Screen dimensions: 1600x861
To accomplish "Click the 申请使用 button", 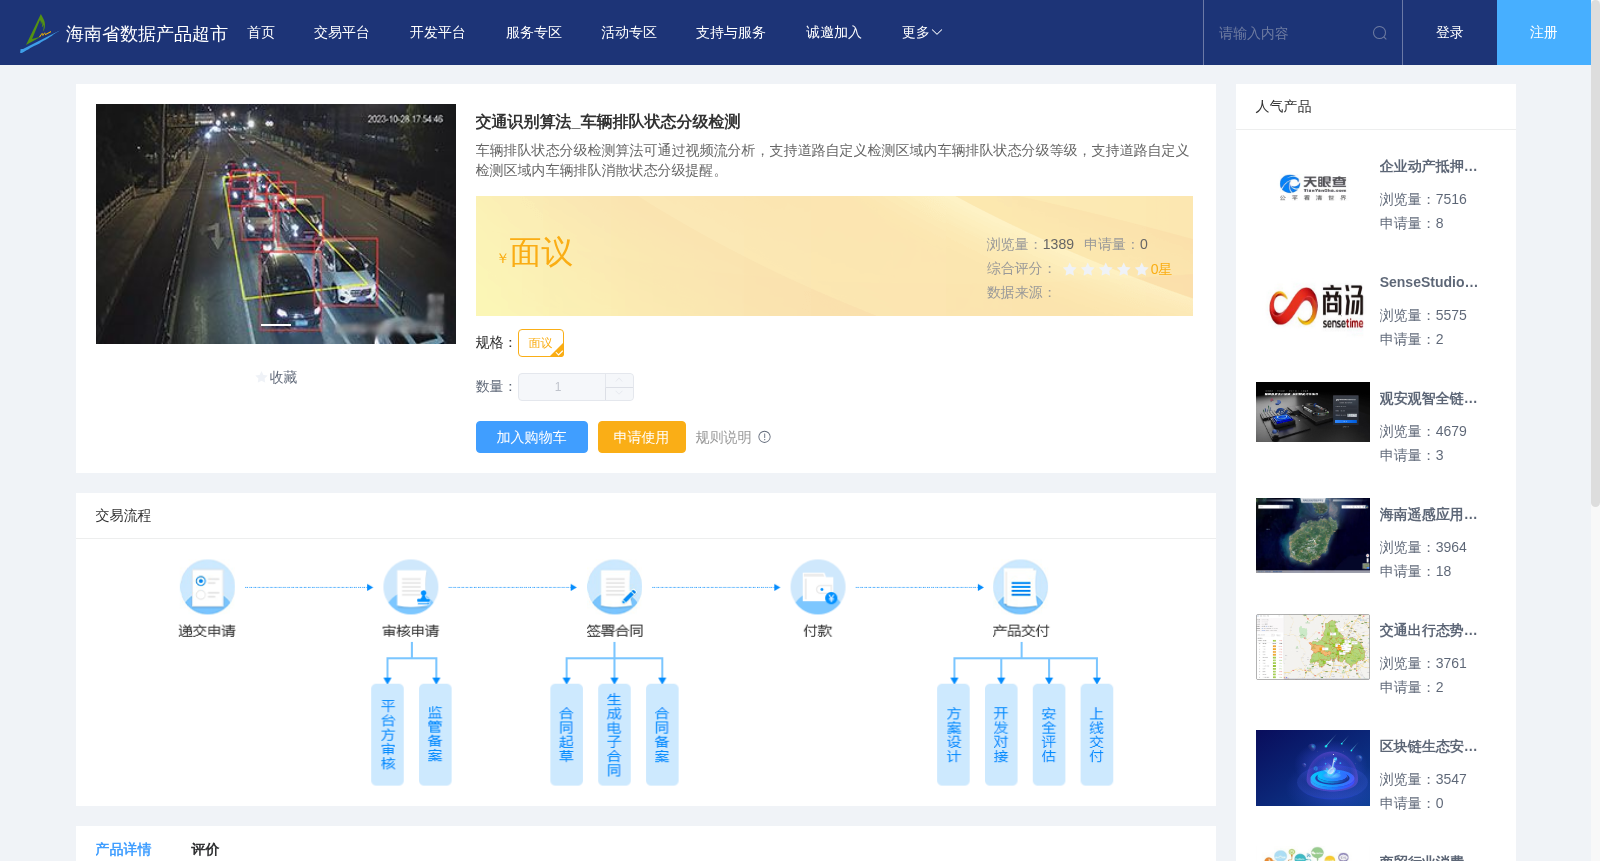I will pyautogui.click(x=642, y=437).
